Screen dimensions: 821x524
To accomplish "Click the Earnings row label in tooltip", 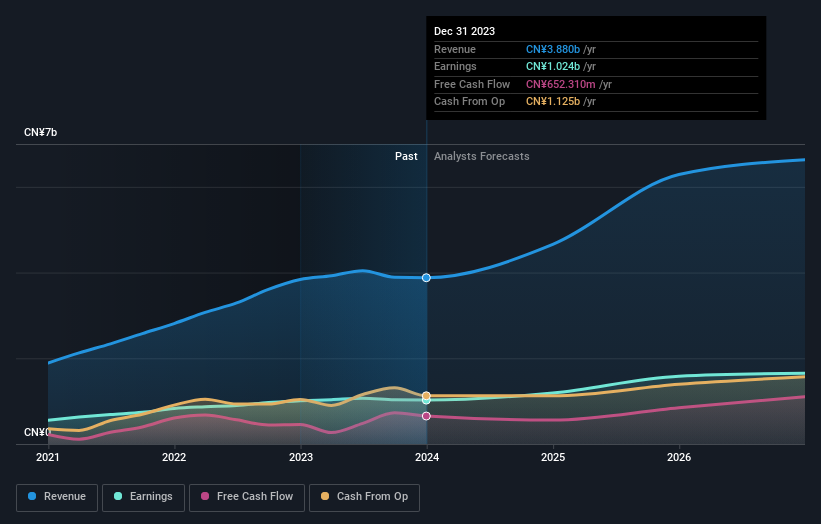I will pyautogui.click(x=455, y=66).
